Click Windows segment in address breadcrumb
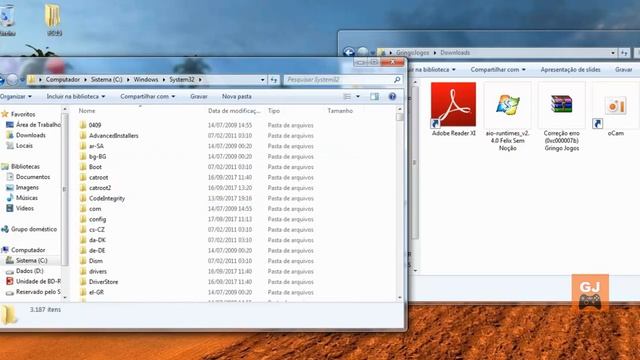 click(x=146, y=80)
